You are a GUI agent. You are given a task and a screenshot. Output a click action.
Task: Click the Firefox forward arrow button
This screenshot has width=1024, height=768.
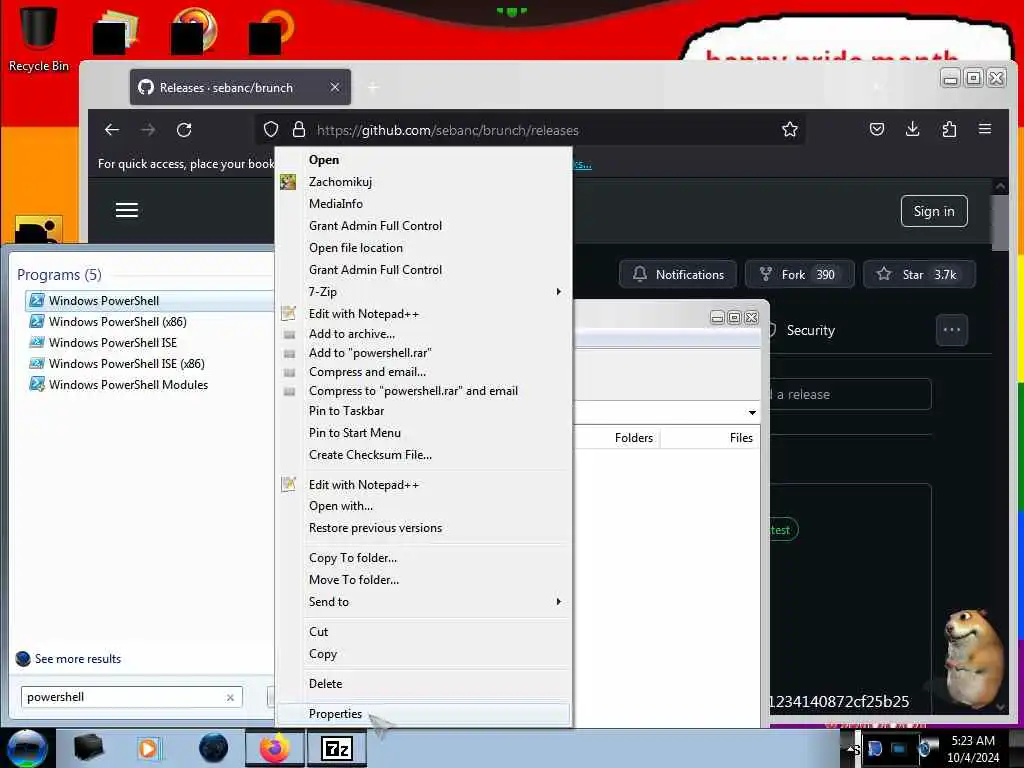click(148, 130)
